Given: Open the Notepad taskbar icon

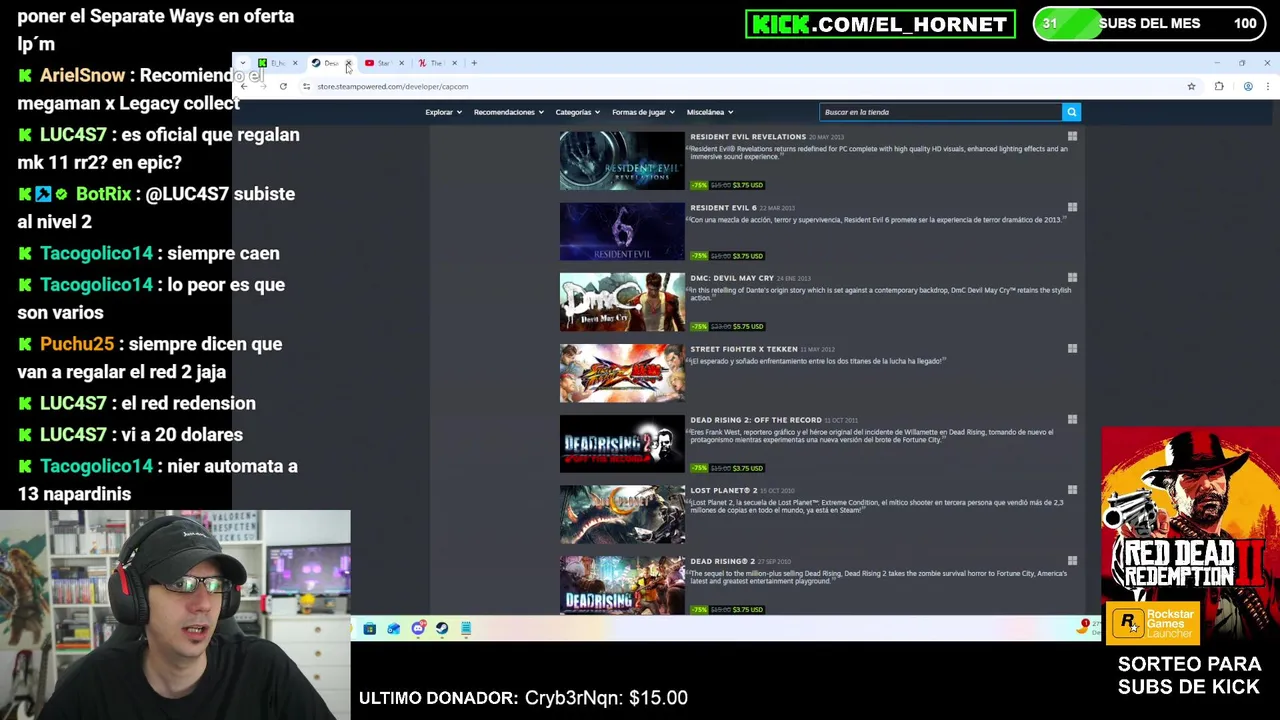Looking at the screenshot, I should click(466, 628).
